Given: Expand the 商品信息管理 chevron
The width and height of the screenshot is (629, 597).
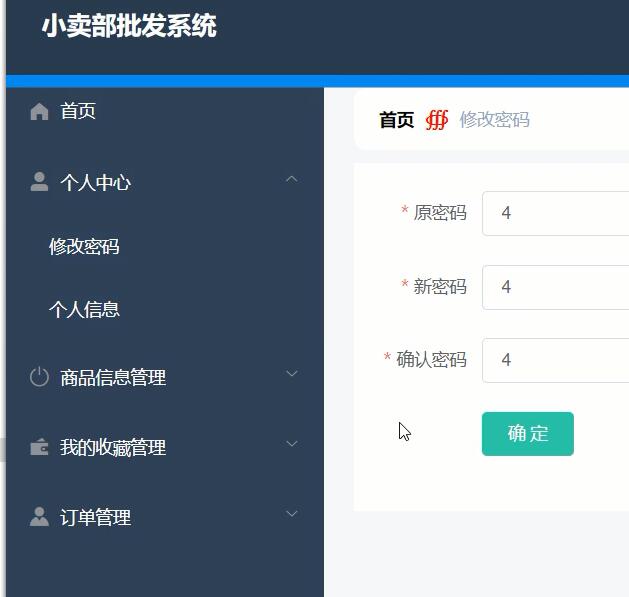Looking at the screenshot, I should [292, 374].
